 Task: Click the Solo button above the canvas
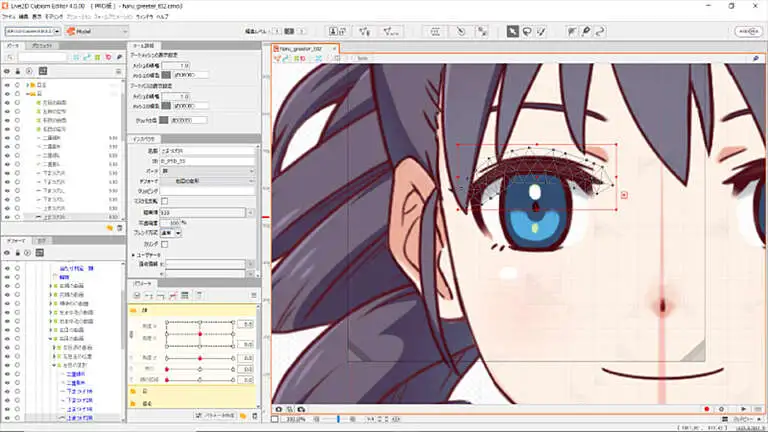click(362, 58)
